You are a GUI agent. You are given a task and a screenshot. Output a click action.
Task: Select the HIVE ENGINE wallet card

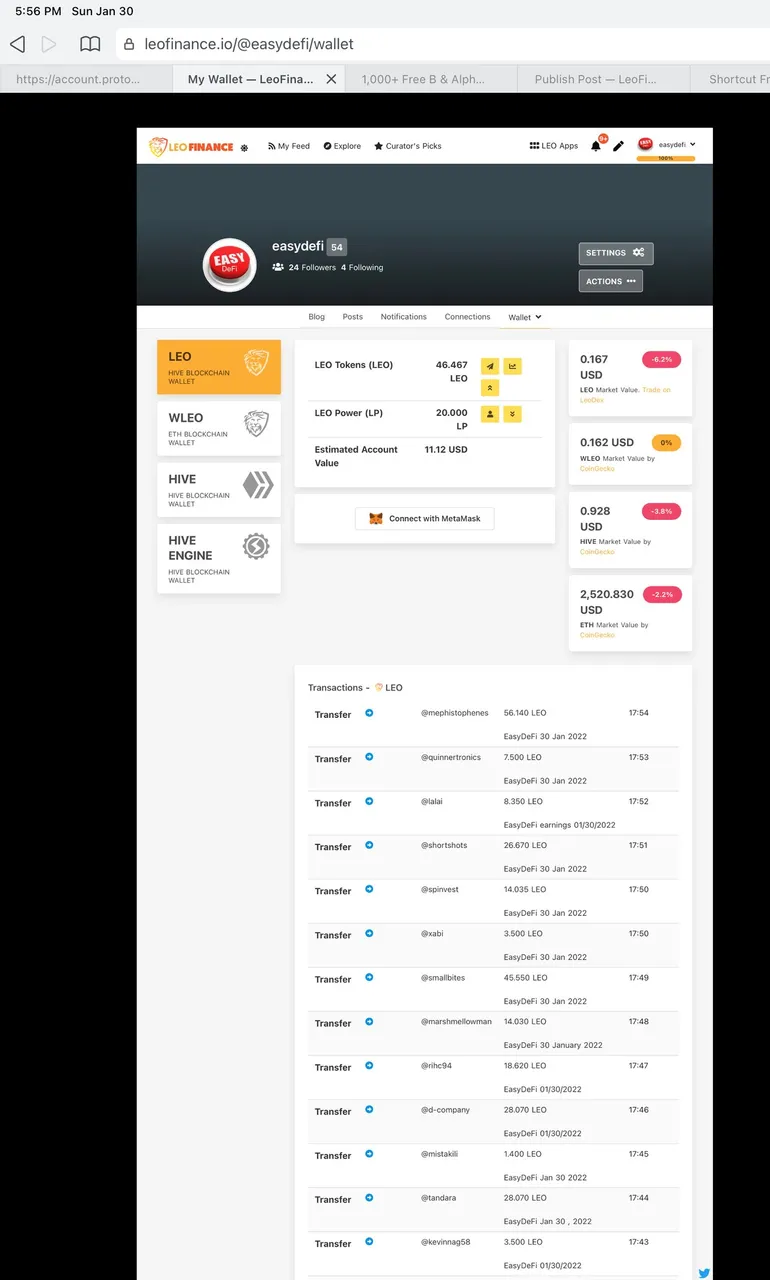pos(219,558)
